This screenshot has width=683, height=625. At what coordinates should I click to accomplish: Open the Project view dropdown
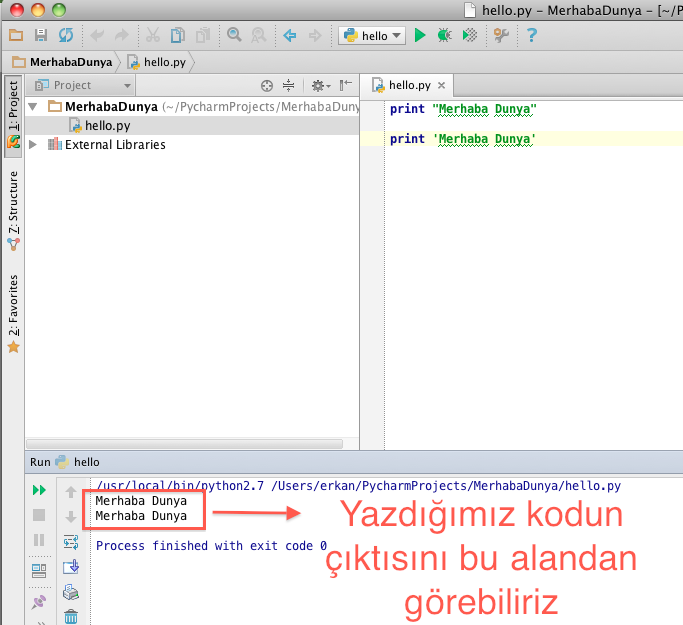(x=83, y=85)
